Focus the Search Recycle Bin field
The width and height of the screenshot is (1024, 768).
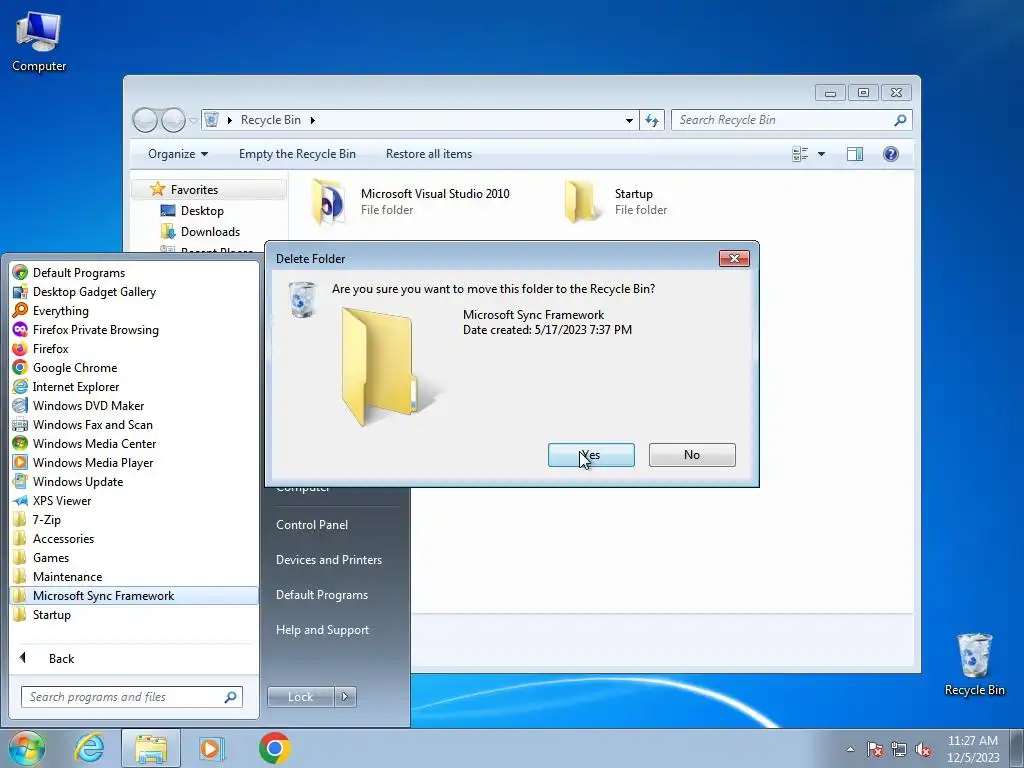tap(792, 120)
